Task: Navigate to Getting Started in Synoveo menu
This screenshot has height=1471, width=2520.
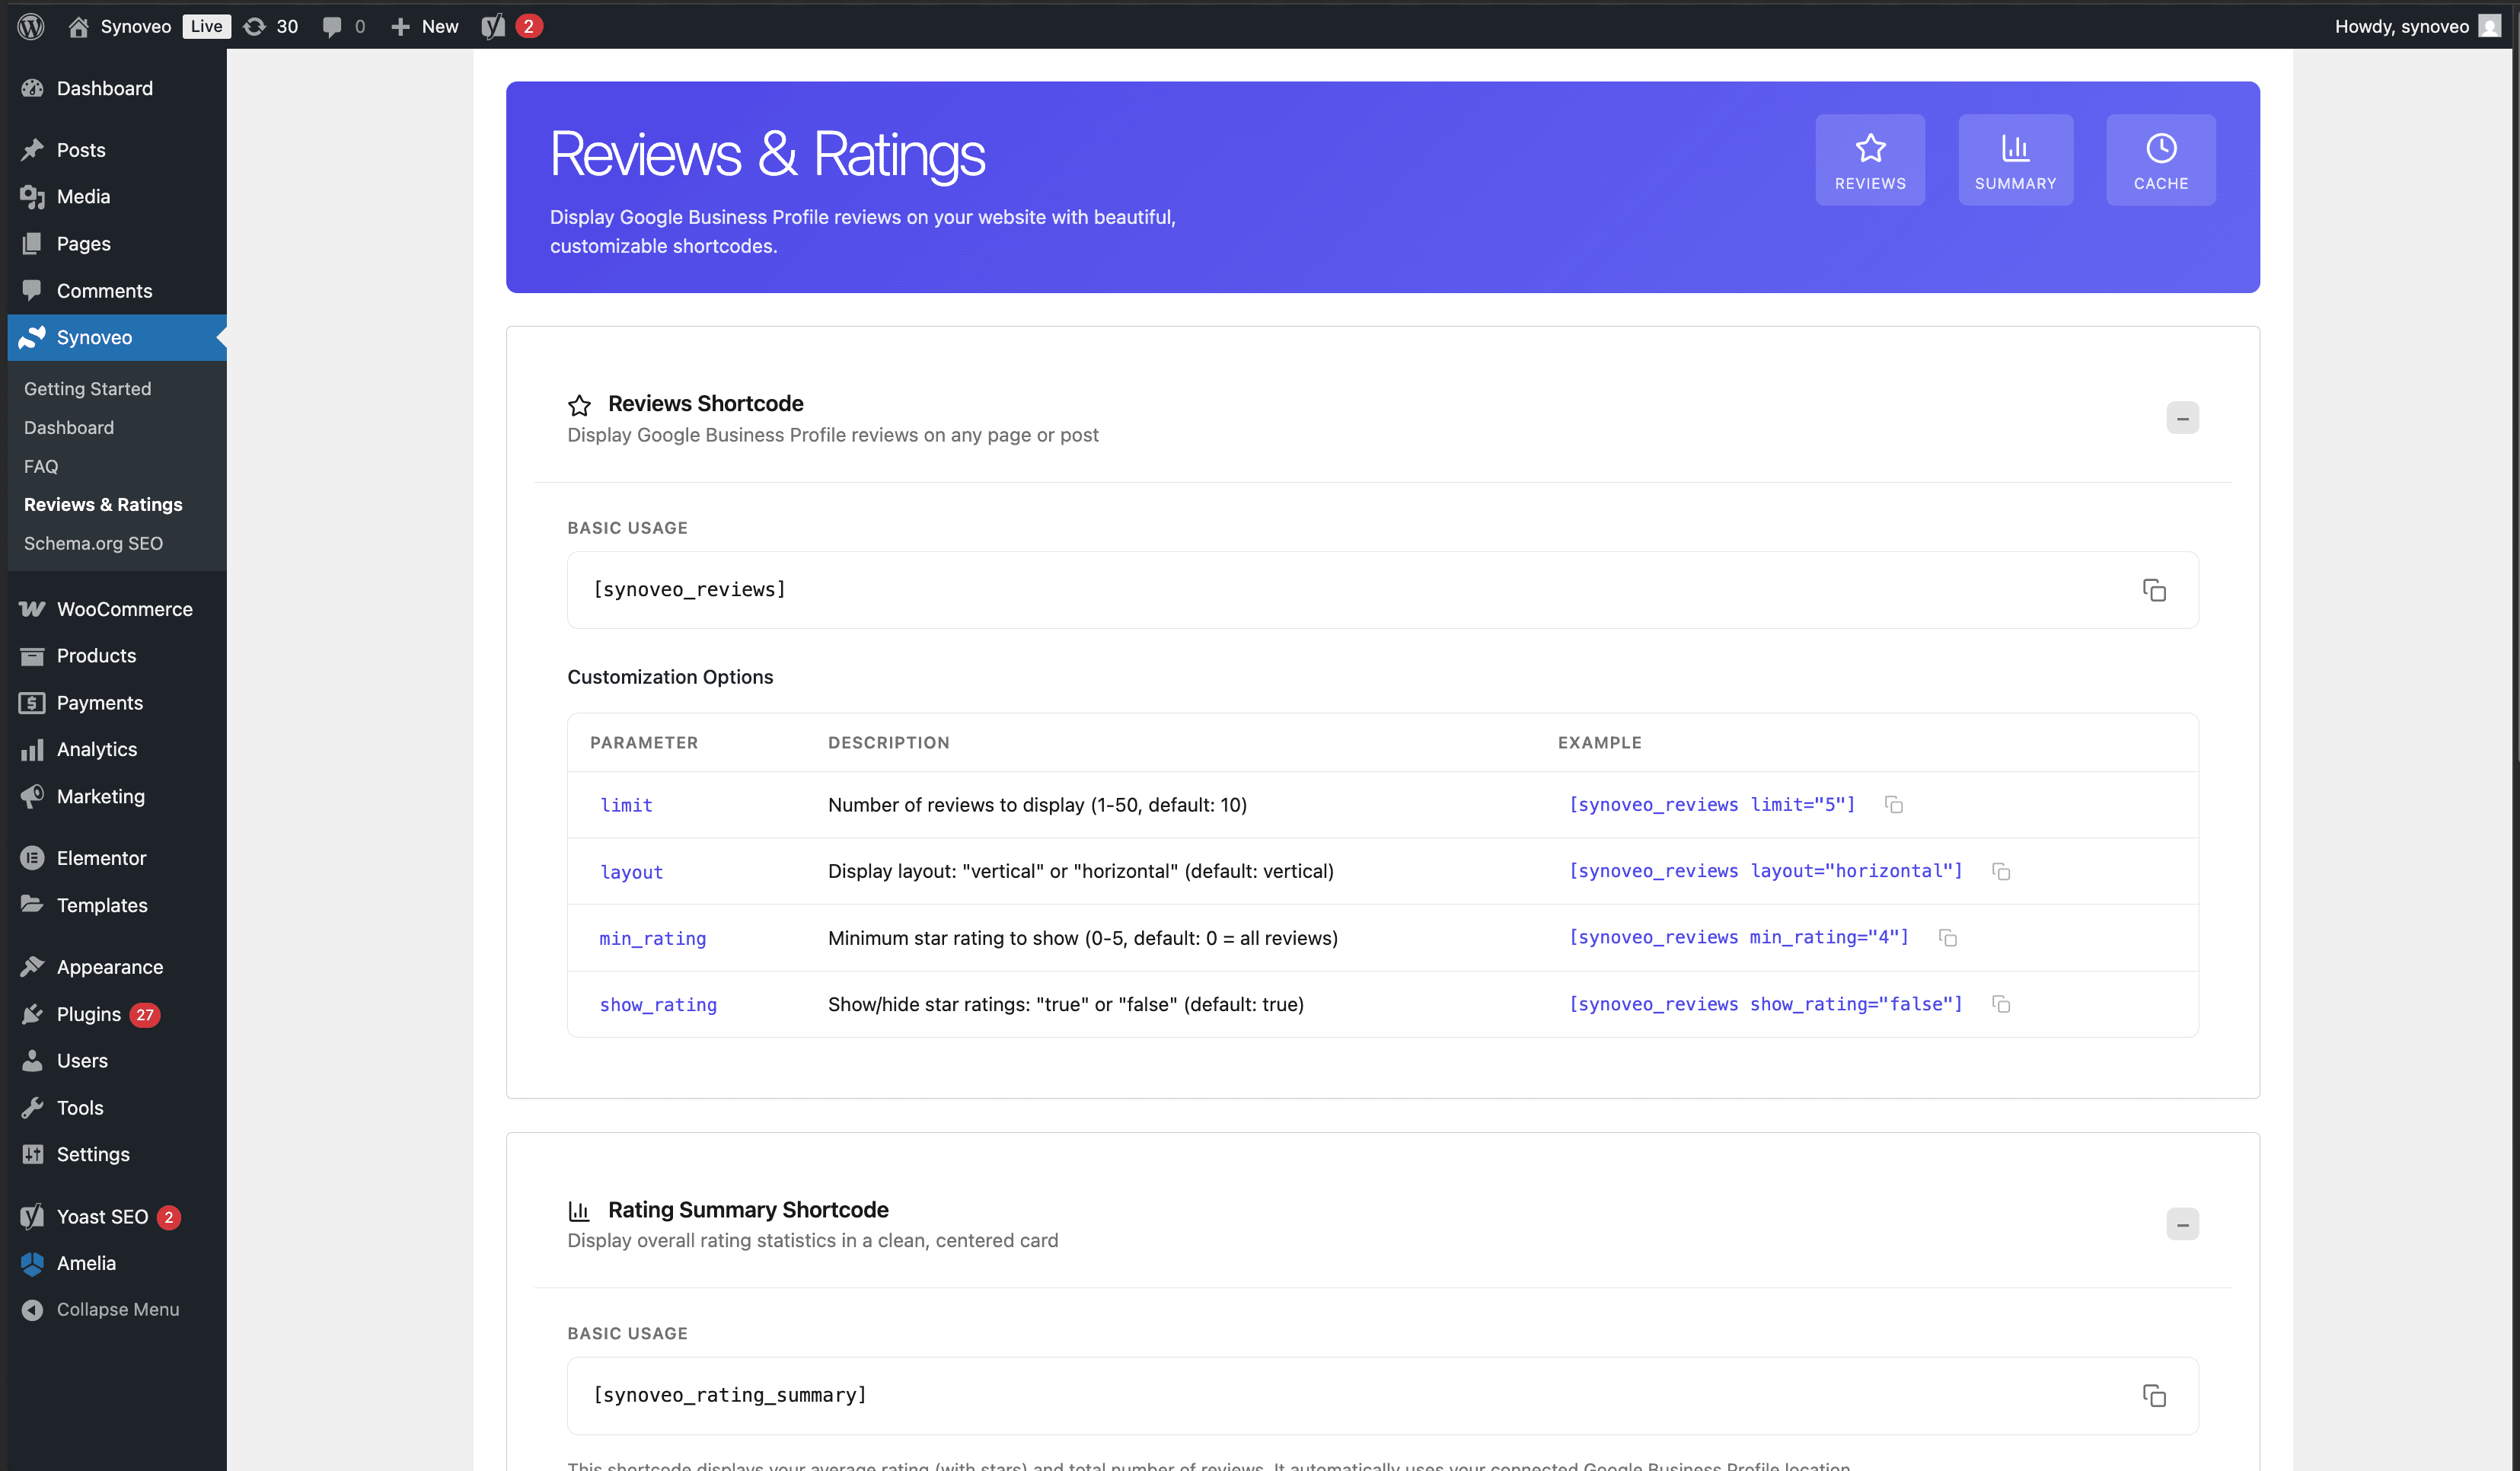Action: pos(87,389)
